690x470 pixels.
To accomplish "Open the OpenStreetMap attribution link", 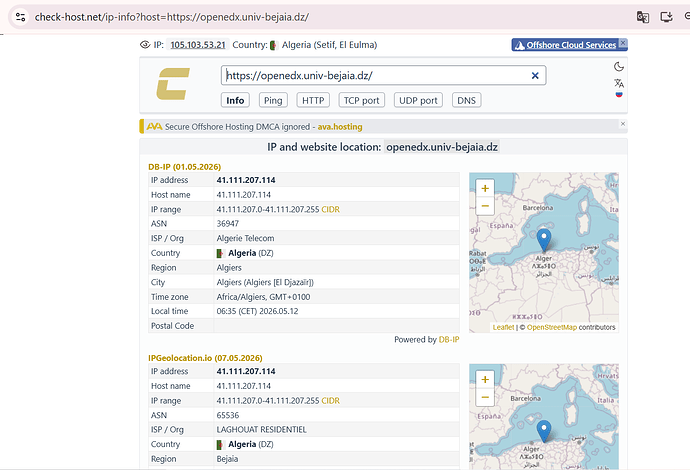I will (551, 327).
